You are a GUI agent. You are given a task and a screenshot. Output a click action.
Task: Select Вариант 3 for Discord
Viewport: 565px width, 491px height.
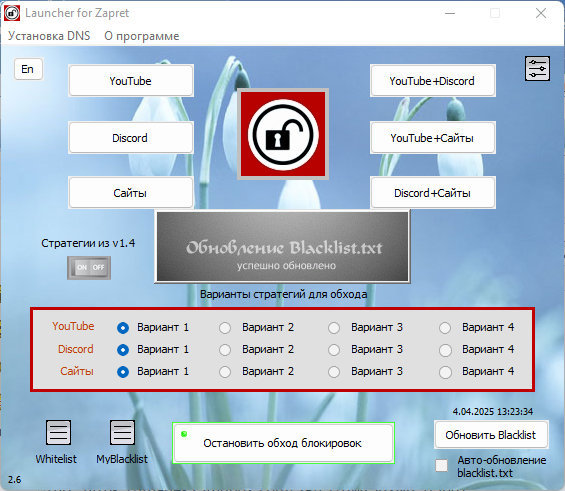pos(334,350)
